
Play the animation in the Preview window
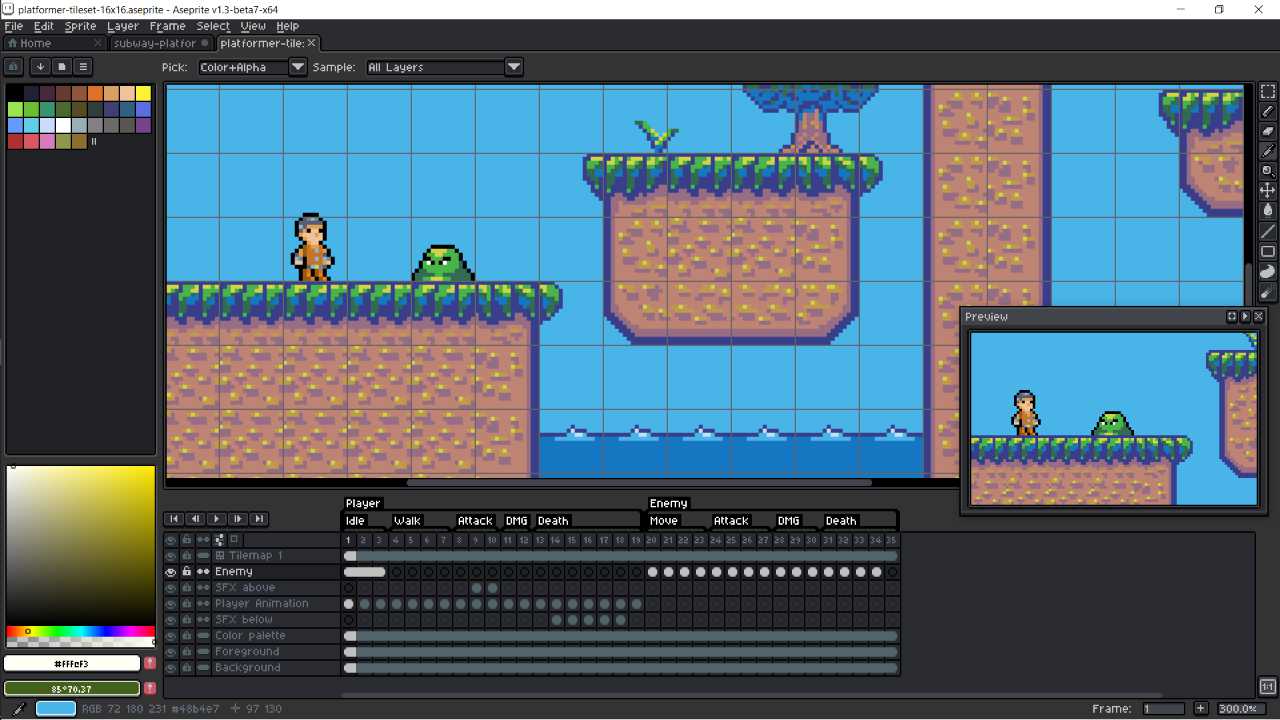1245,316
